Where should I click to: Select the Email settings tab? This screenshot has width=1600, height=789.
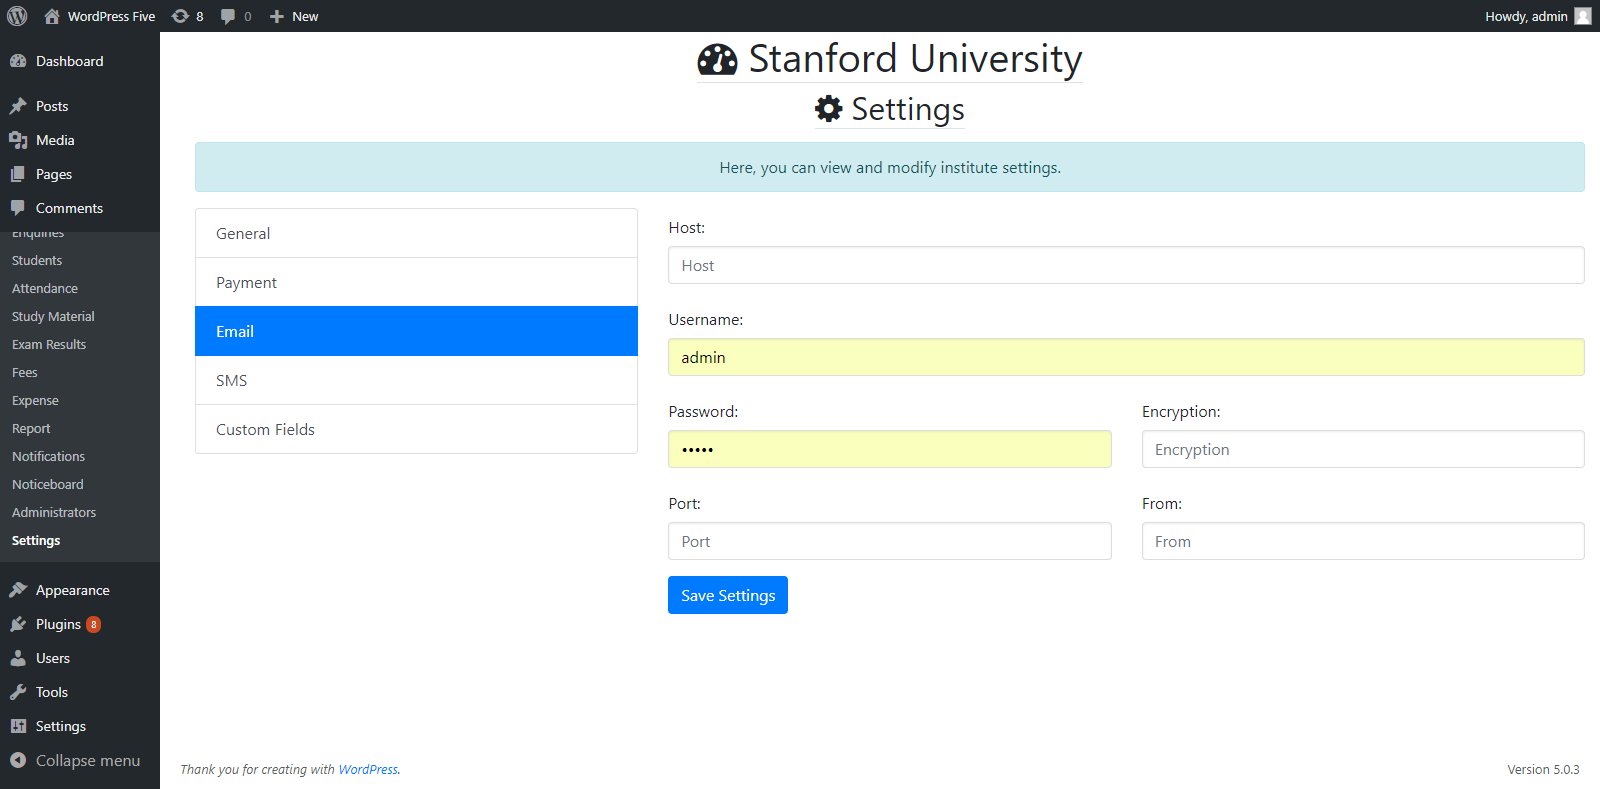(416, 331)
